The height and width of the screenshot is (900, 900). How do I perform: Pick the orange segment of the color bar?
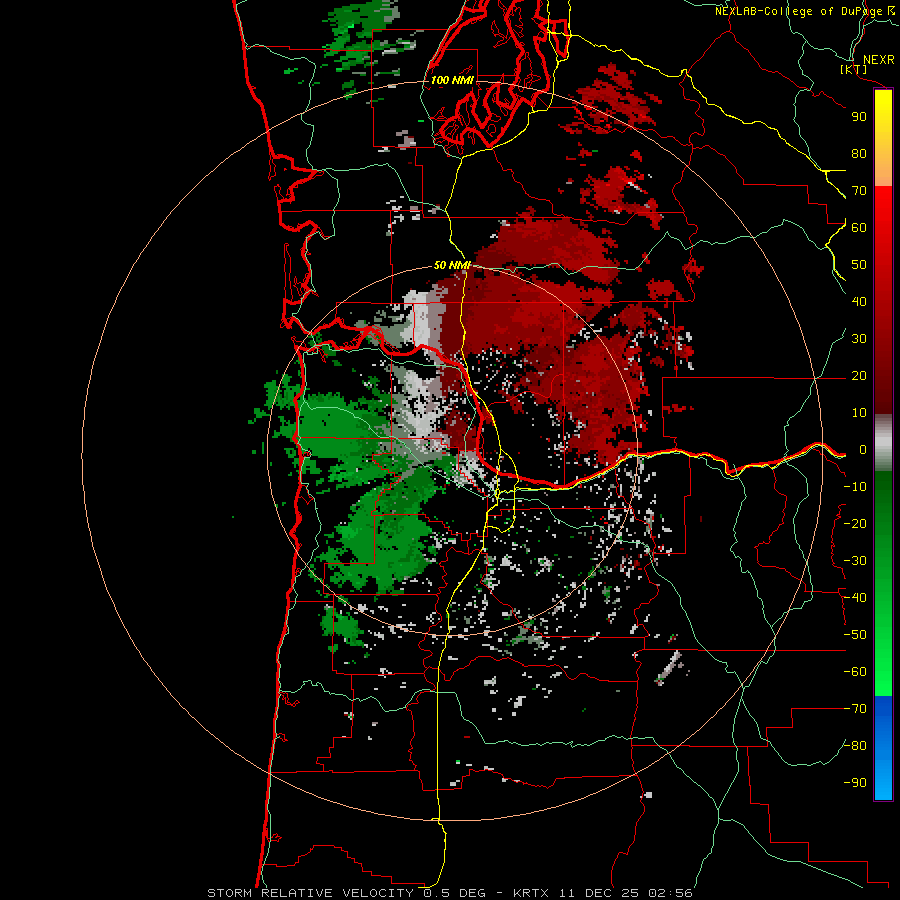(883, 171)
